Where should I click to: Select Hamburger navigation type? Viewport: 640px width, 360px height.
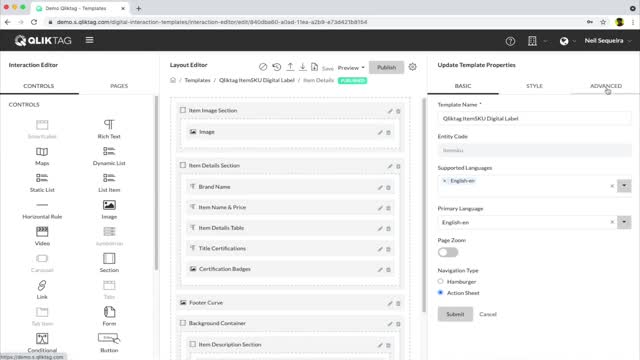tap(440, 281)
